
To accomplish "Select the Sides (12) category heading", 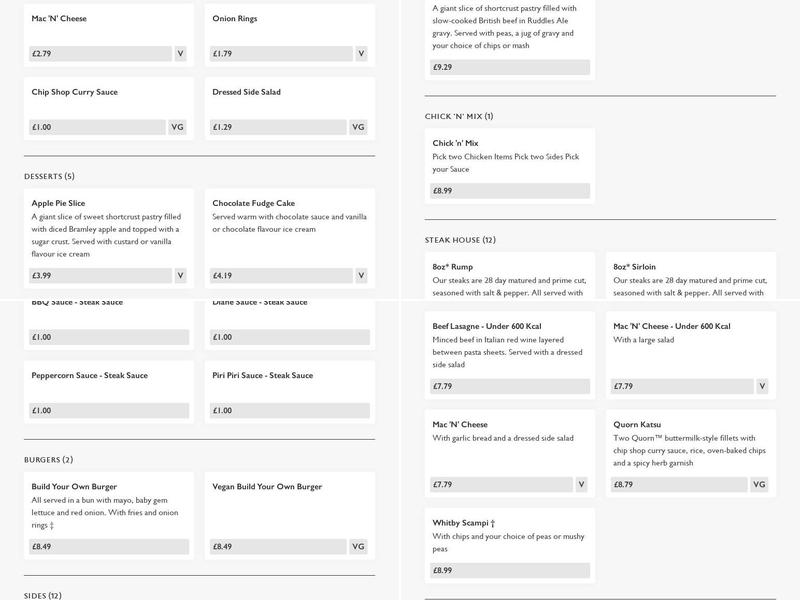I will 43,596.
